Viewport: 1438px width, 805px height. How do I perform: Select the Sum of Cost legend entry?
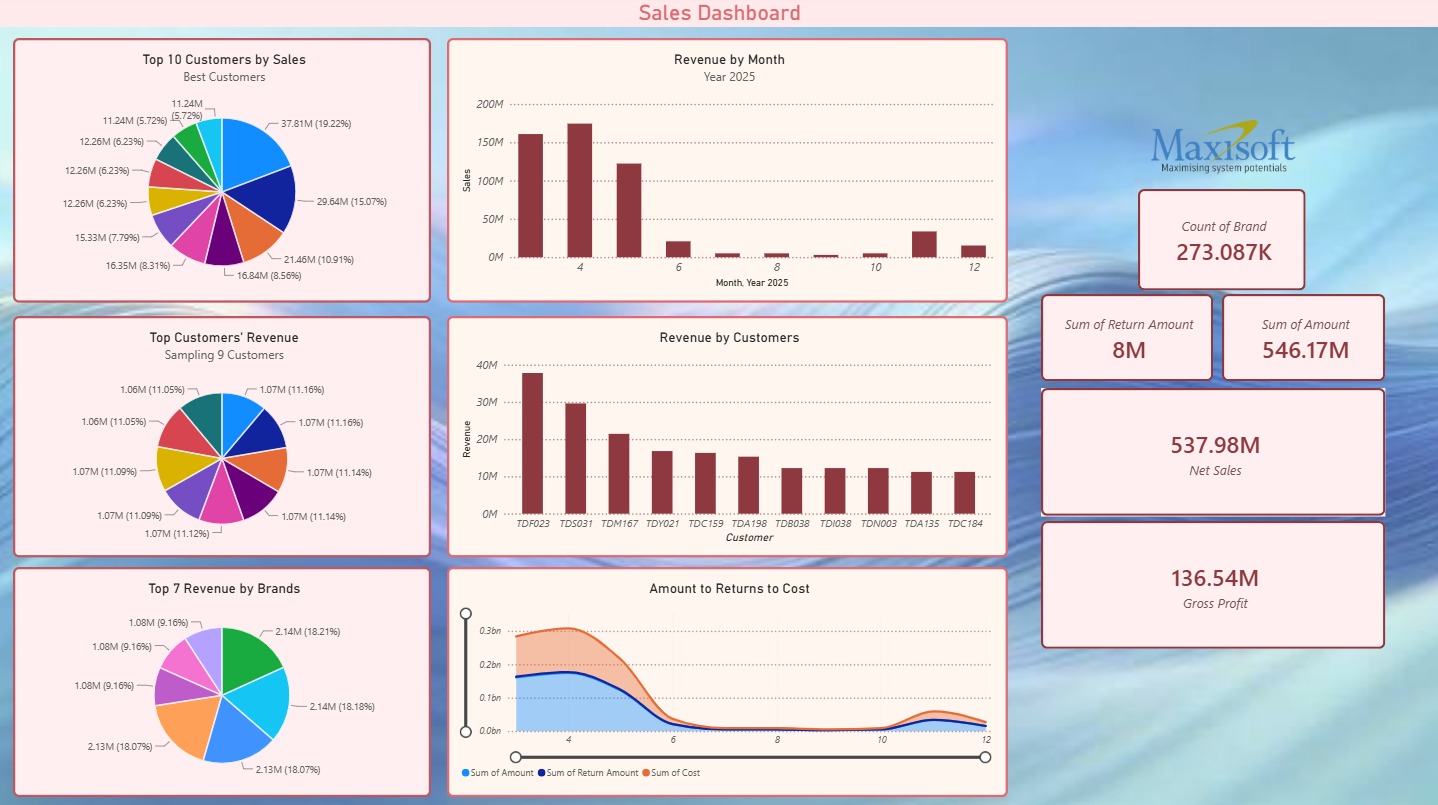(671, 773)
